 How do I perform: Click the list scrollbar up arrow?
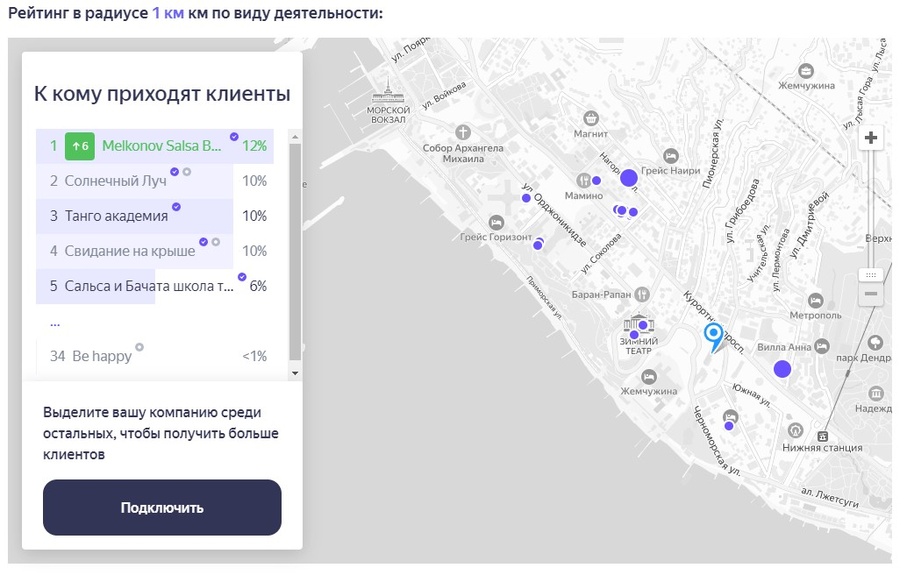[295, 137]
